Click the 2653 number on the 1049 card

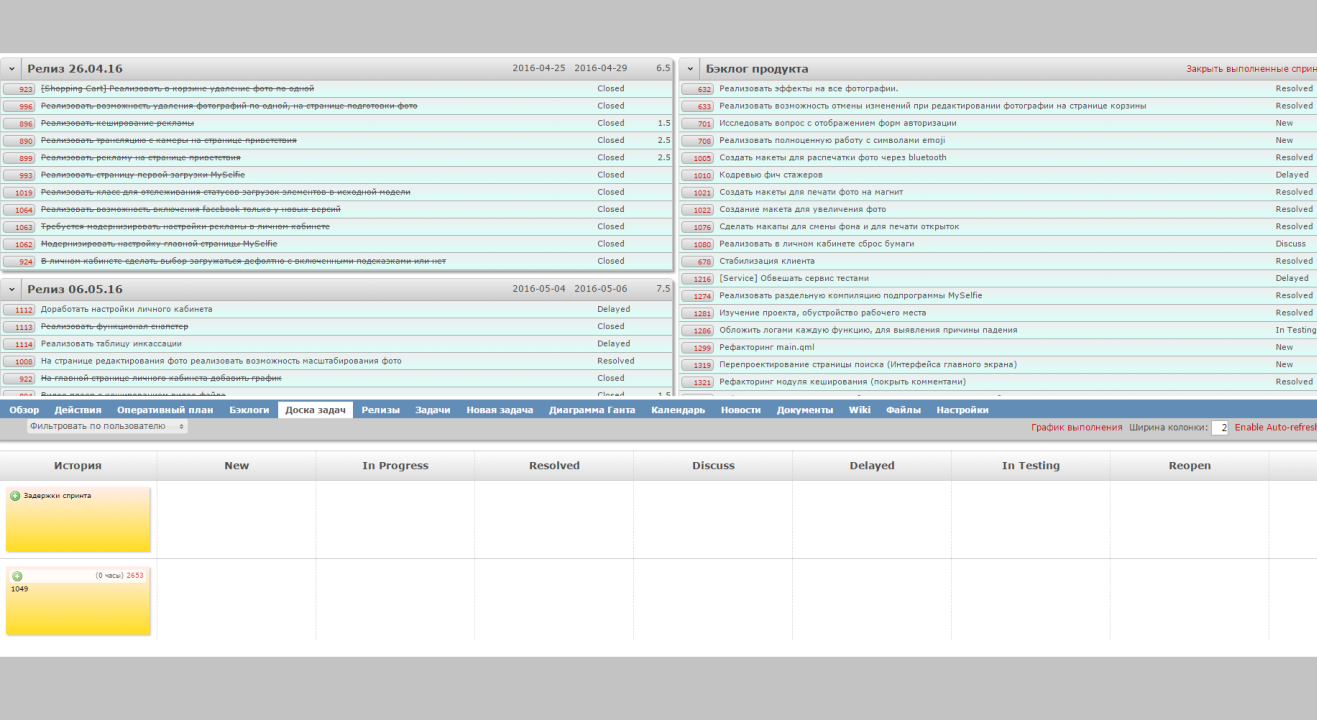(x=135, y=576)
